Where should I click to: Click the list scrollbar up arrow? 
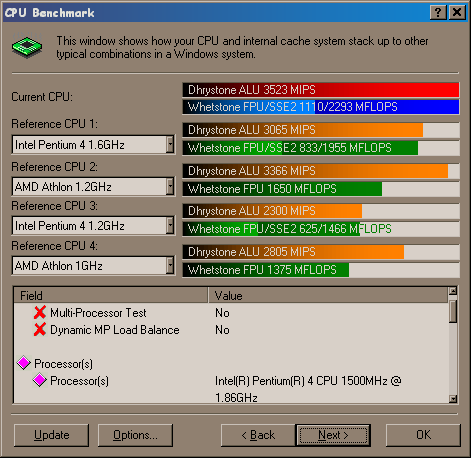453,291
